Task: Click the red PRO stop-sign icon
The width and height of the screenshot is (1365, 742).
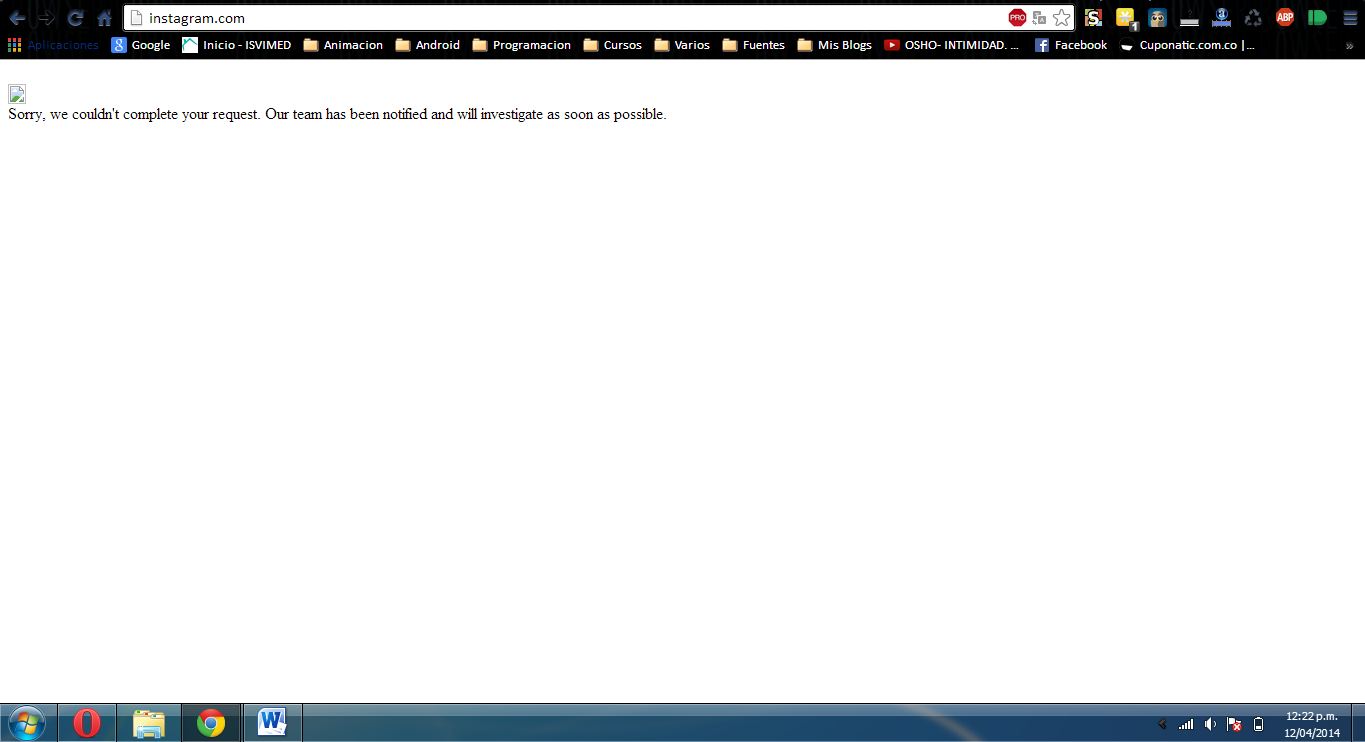Action: coord(1017,18)
